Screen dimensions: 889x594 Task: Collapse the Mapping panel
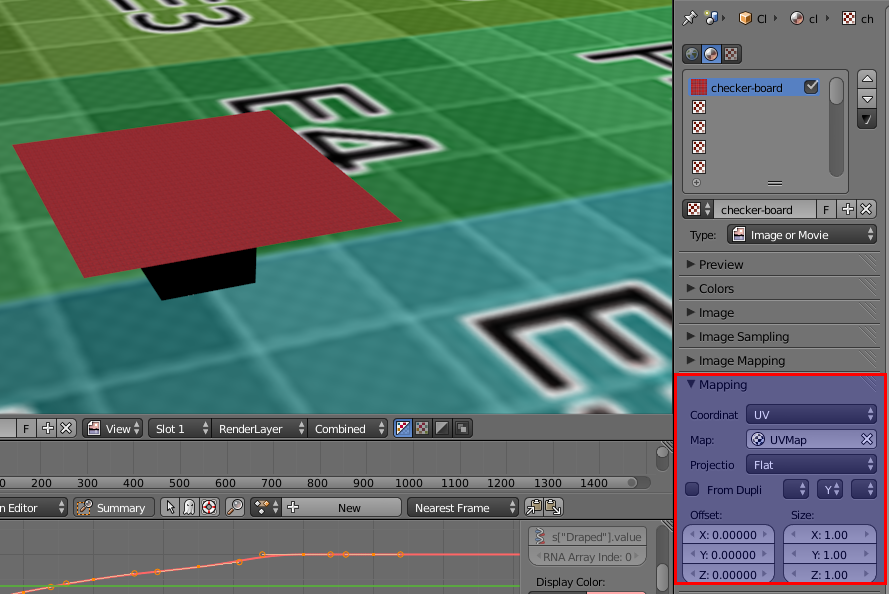pyautogui.click(x=722, y=385)
